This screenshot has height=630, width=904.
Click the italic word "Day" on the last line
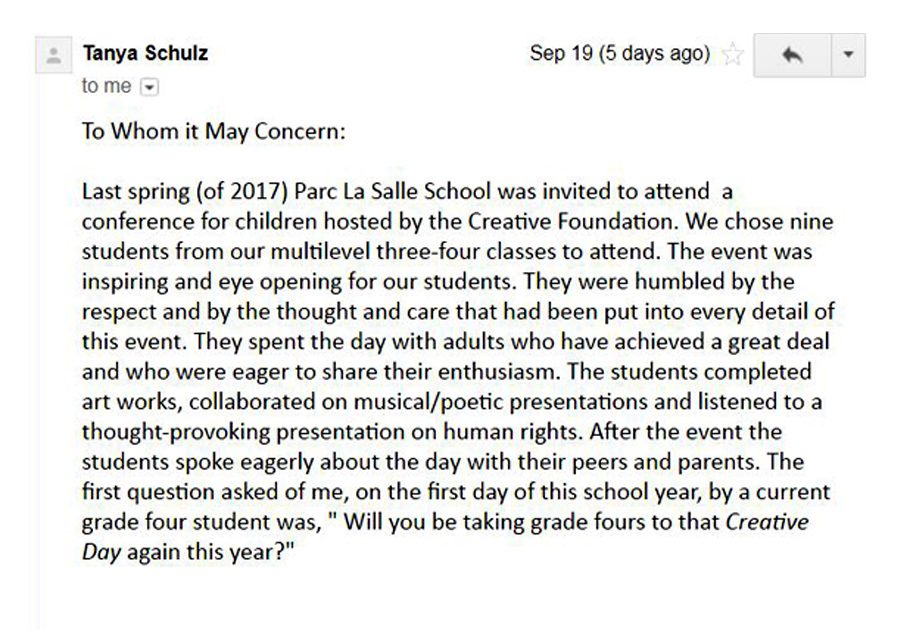click(101, 553)
